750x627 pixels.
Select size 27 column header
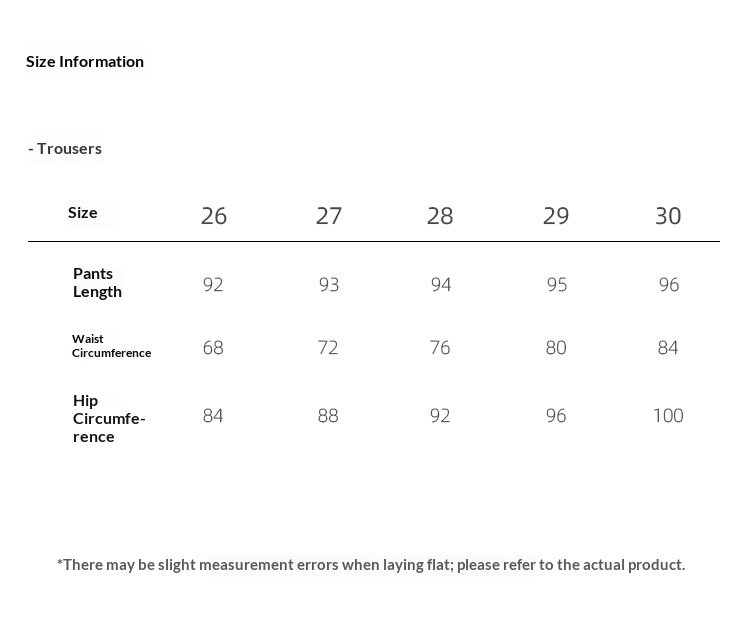click(x=329, y=216)
